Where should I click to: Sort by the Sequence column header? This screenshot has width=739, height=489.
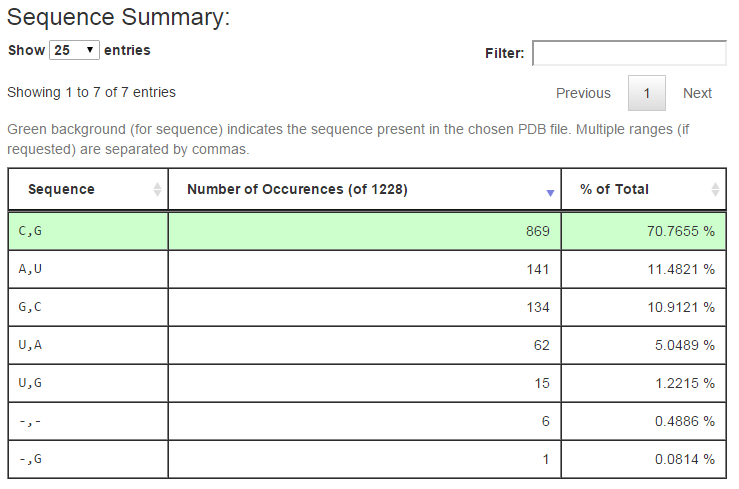click(x=62, y=189)
